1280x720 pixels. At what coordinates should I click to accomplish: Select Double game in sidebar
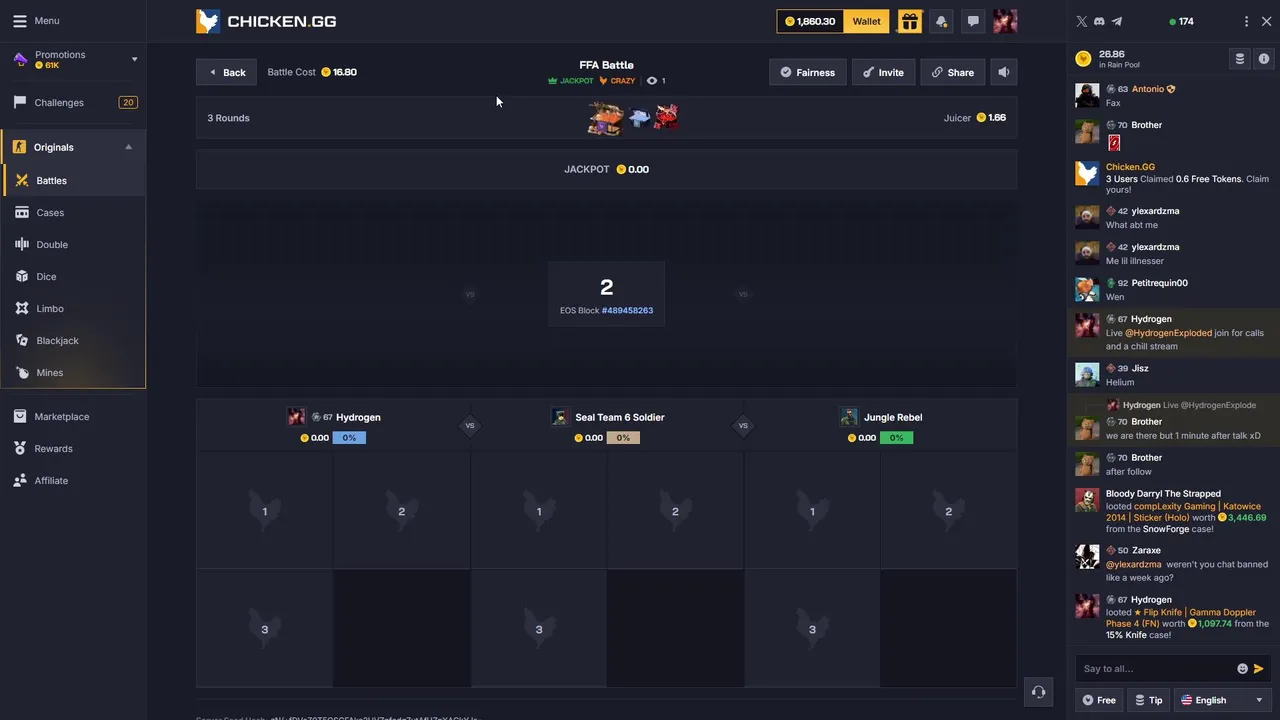pyautogui.click(x=74, y=245)
